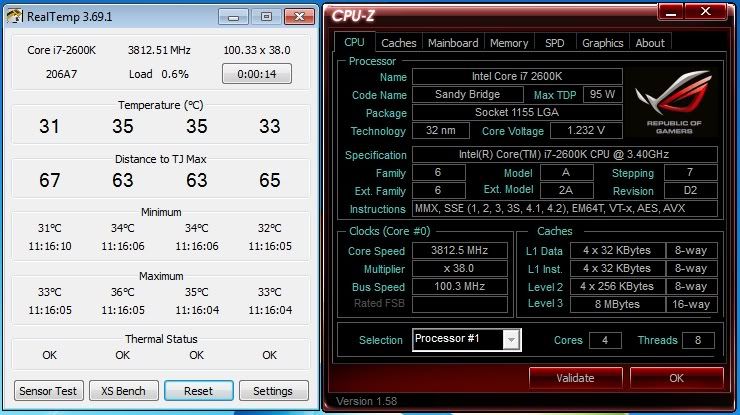
Task: Go to the SPD tab
Action: (554, 43)
